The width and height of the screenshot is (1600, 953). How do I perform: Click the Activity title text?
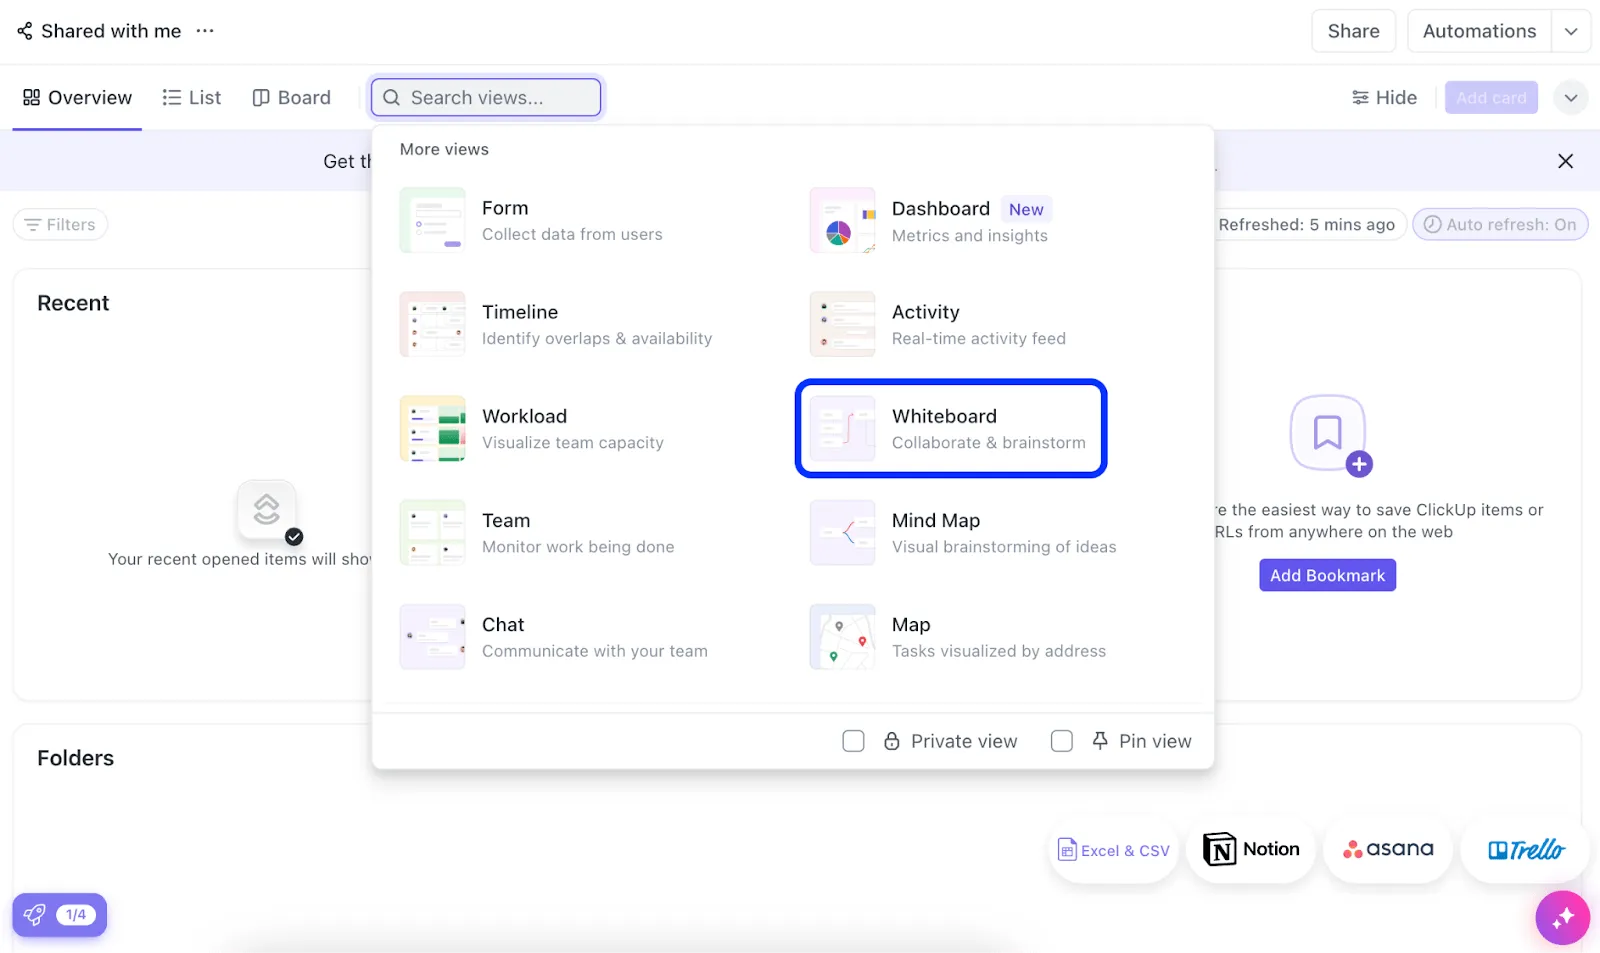pos(925,312)
